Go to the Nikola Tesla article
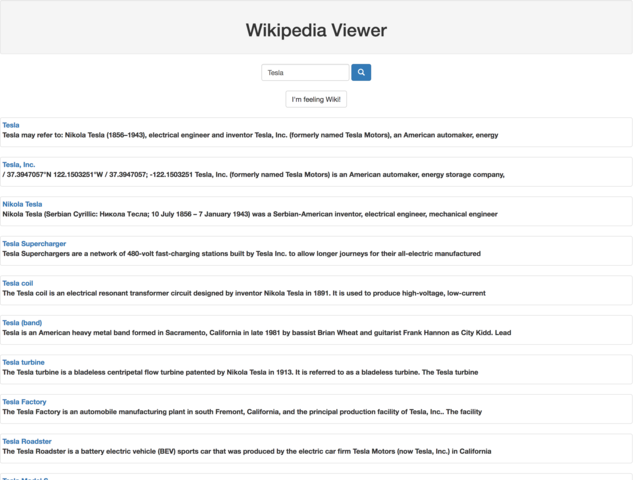Image resolution: width=640 pixels, height=480 pixels. click(x=22, y=204)
